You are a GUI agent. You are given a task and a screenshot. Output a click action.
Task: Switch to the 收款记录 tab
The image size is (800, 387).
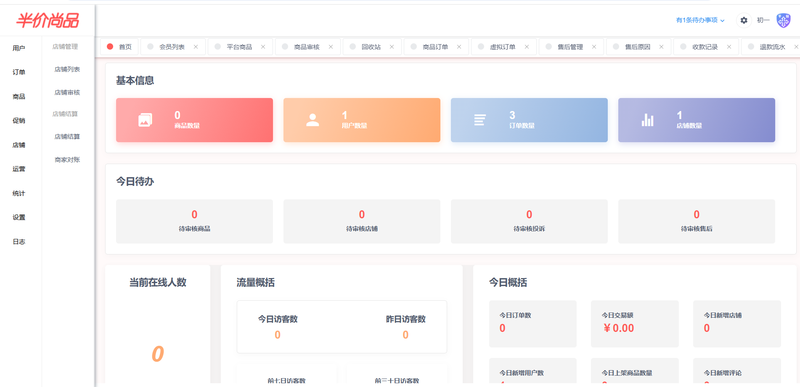point(705,47)
